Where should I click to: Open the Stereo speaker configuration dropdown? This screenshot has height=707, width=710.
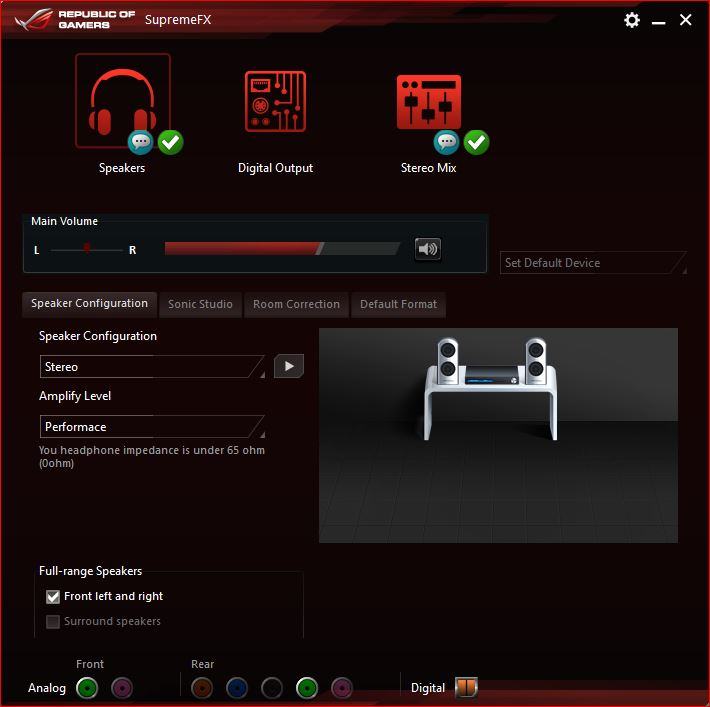(152, 366)
